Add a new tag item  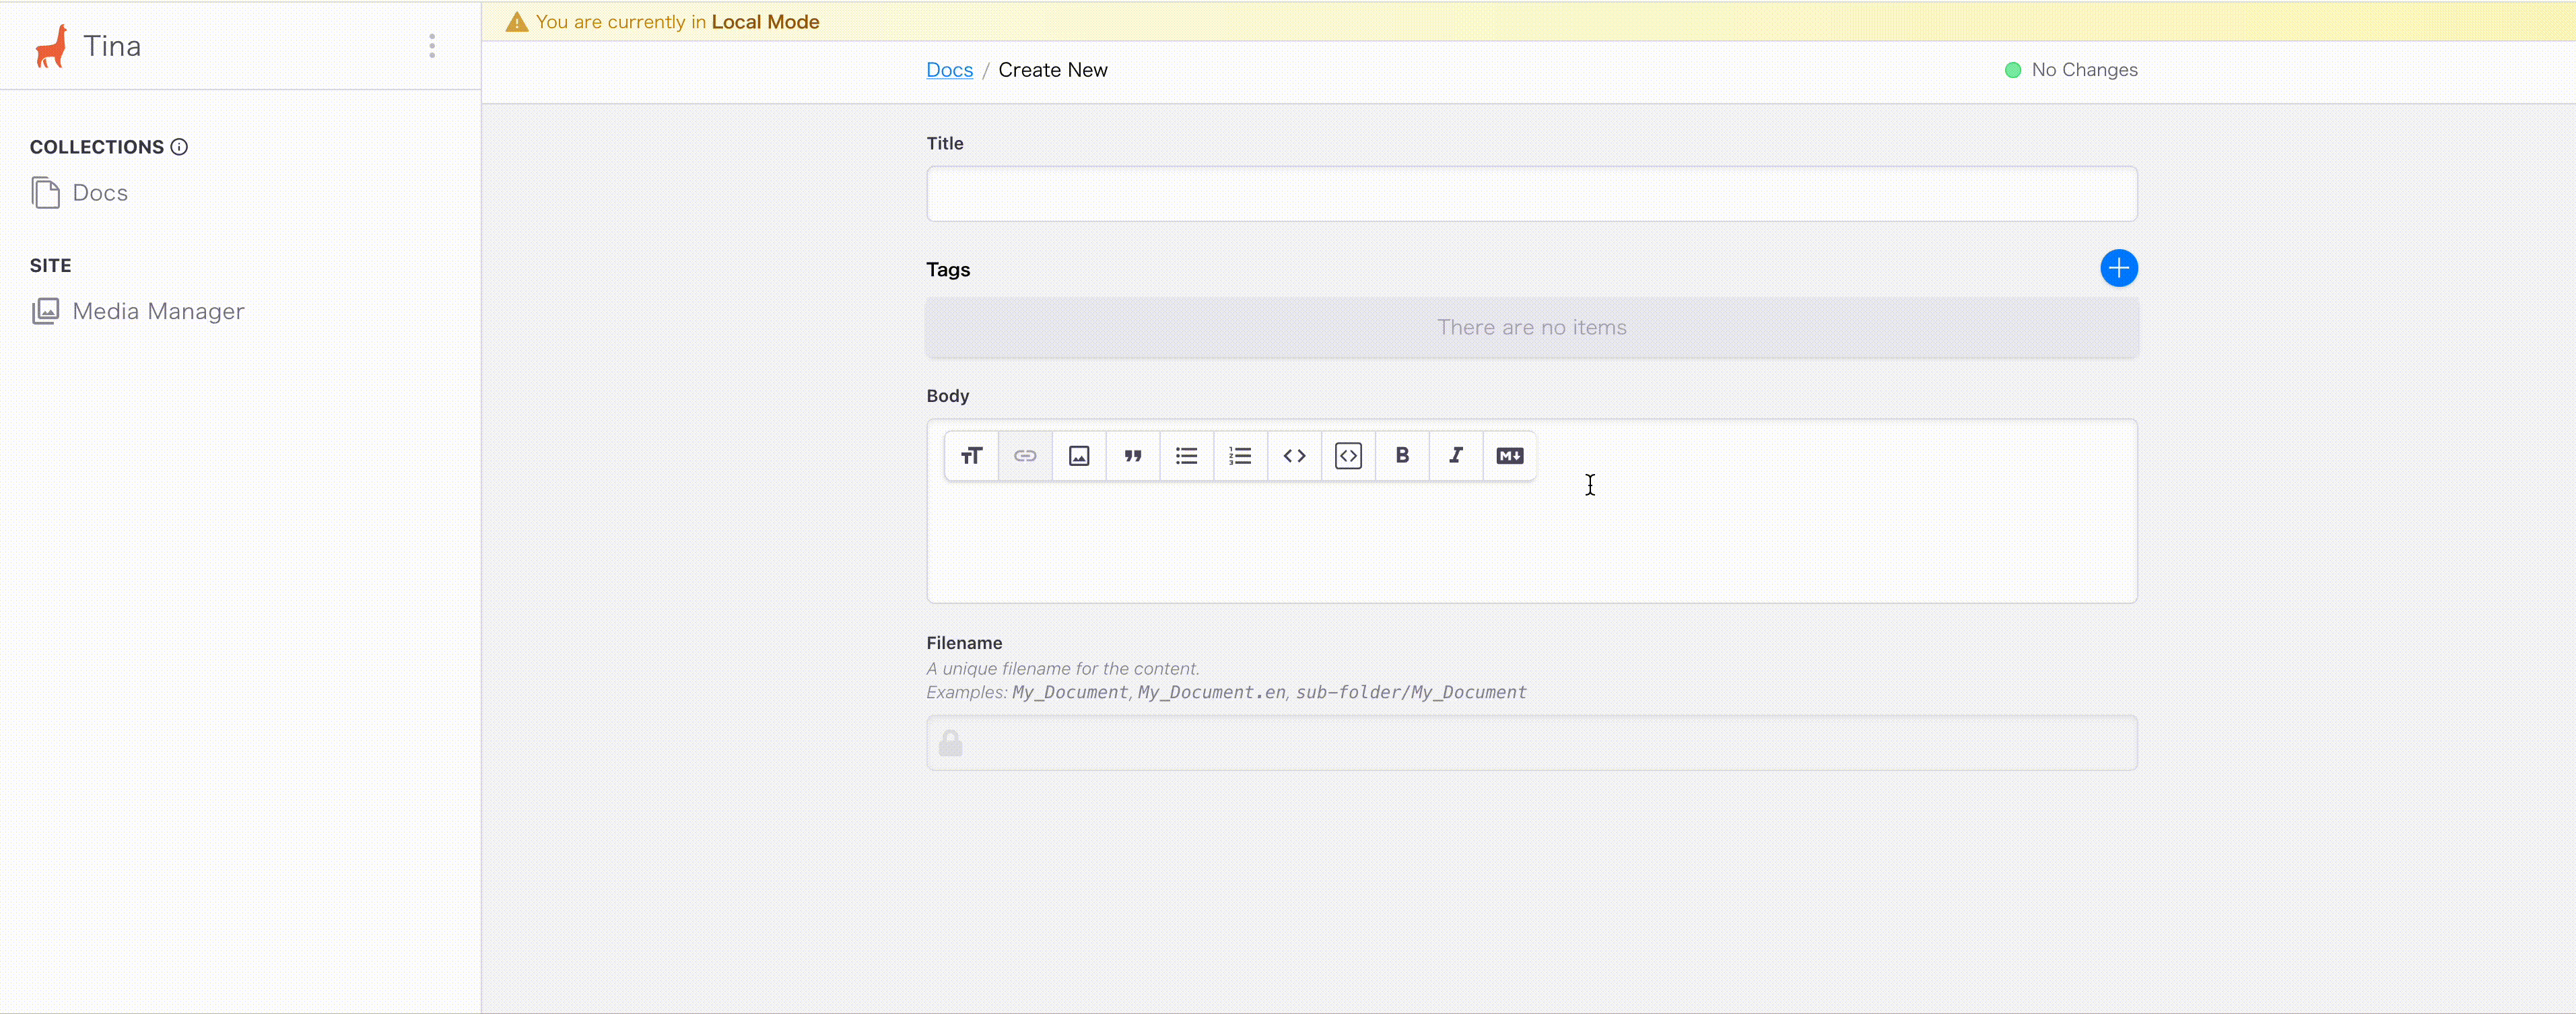coord(2118,268)
